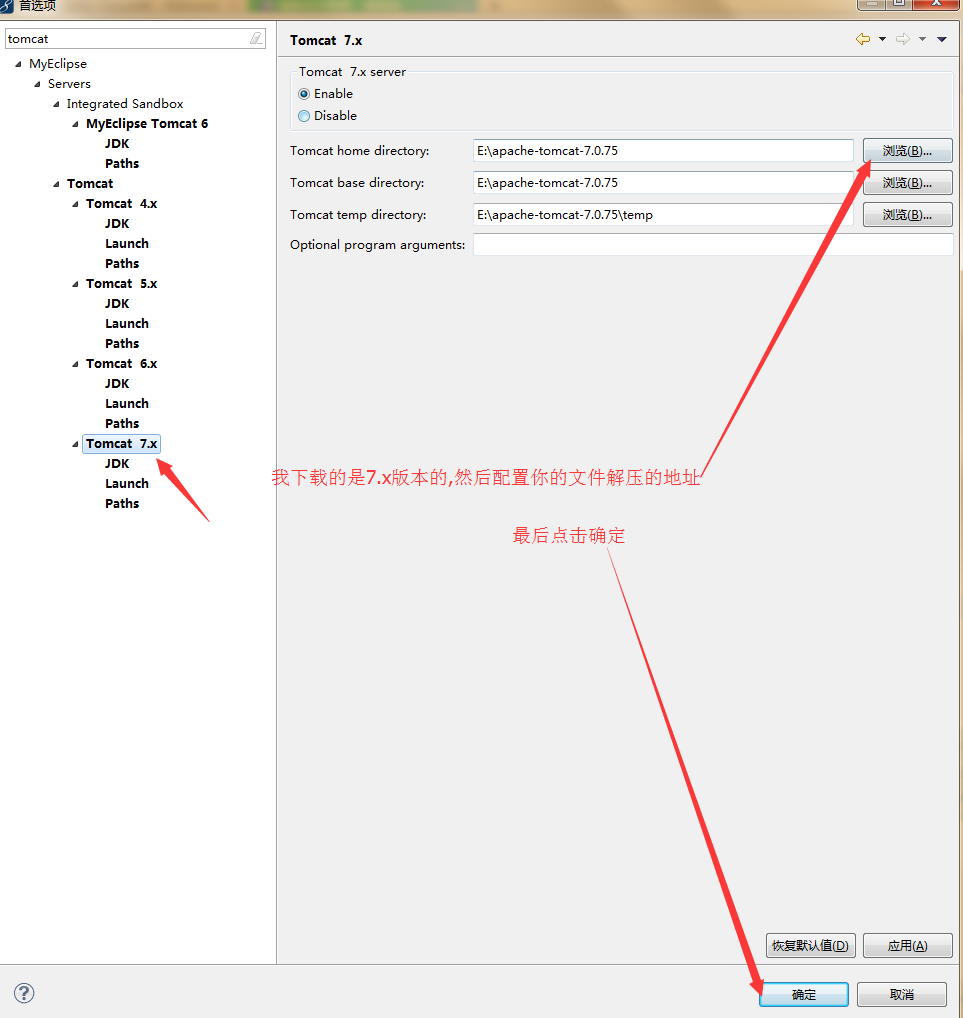Select the Tomcat parent tree item
Image resolution: width=963 pixels, height=1018 pixels.
pos(90,184)
